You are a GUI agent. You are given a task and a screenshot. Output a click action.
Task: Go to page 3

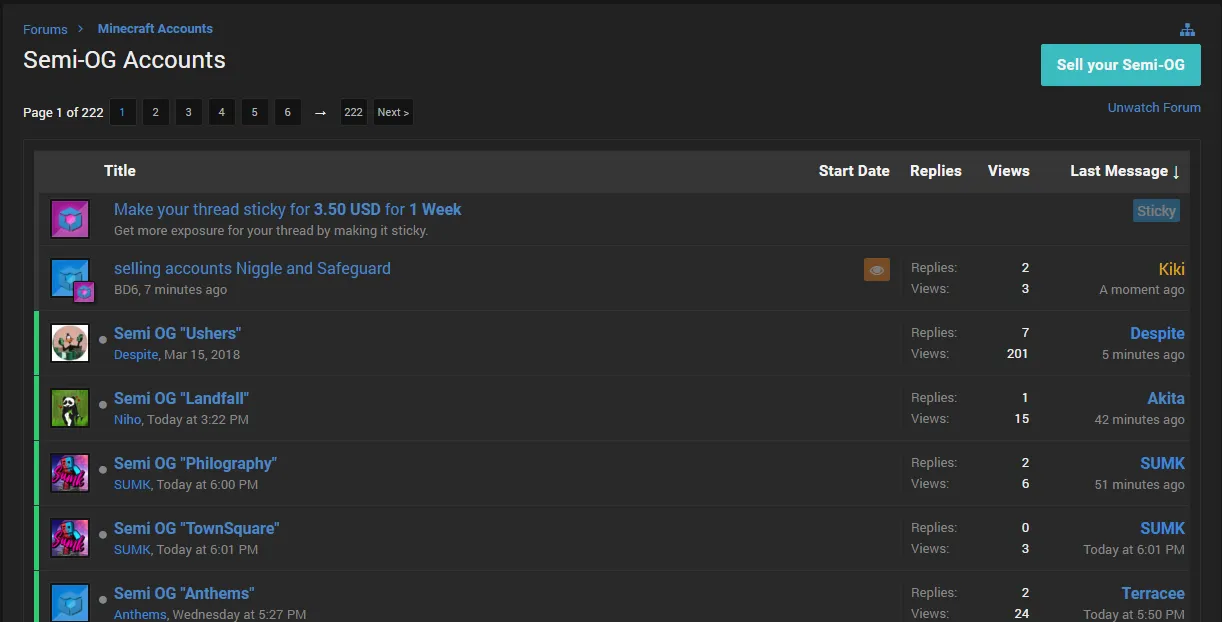[x=188, y=112]
